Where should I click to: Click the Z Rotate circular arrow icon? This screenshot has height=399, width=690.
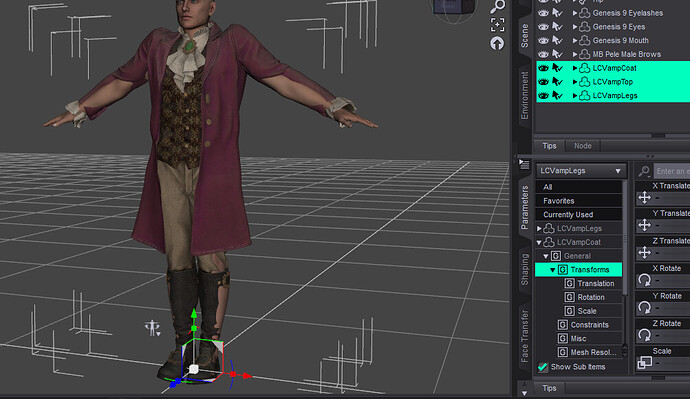[644, 335]
